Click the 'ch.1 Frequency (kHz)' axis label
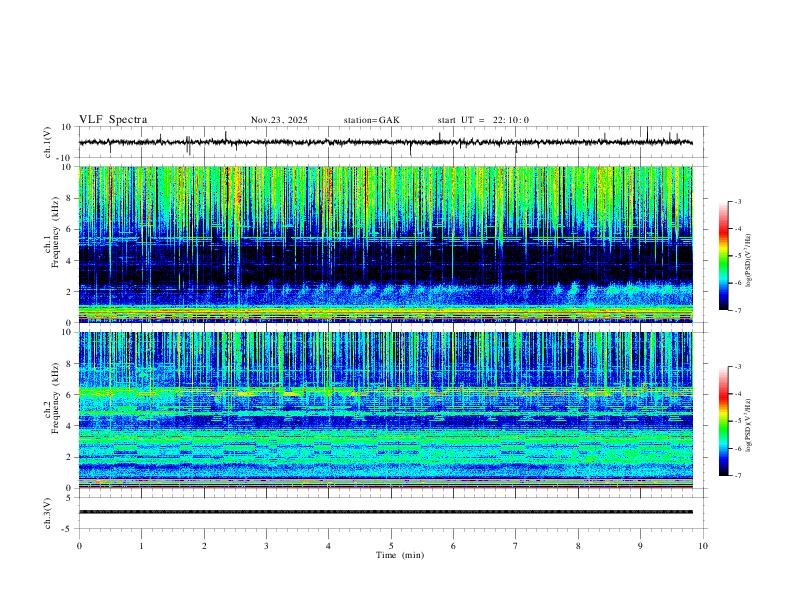The image size is (792, 612). 52,232
